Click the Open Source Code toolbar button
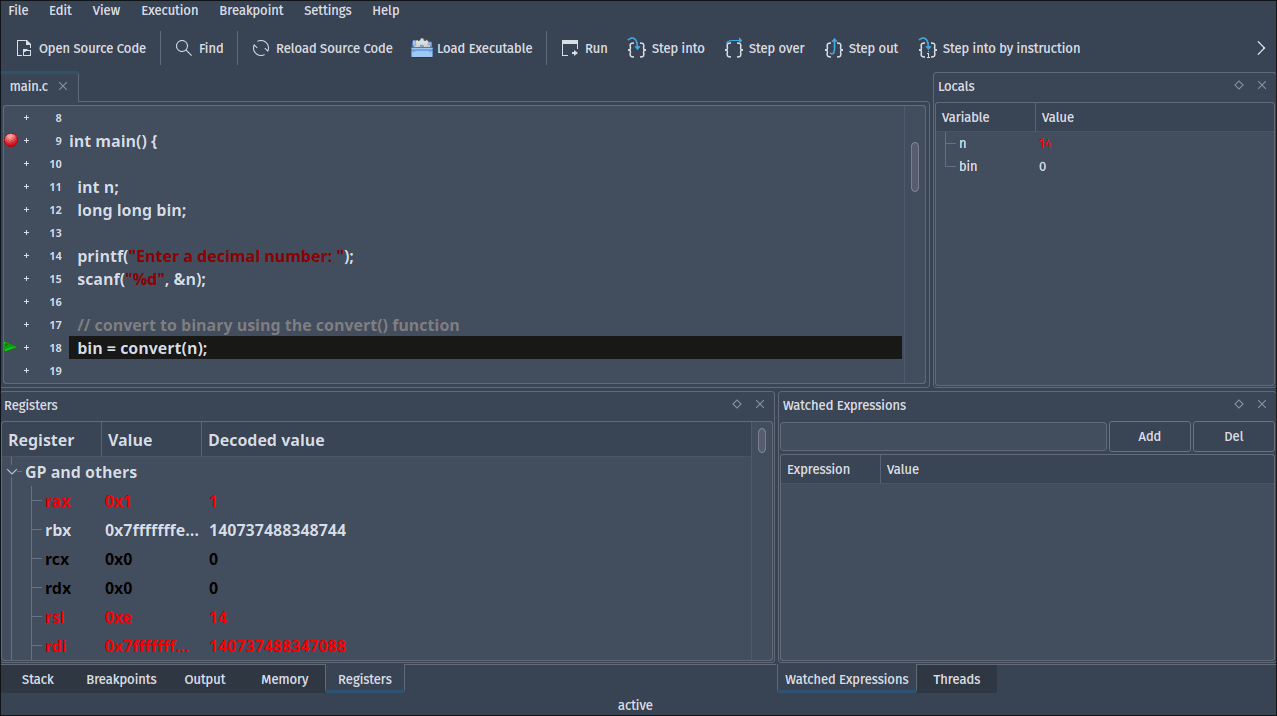 pyautogui.click(x=81, y=48)
